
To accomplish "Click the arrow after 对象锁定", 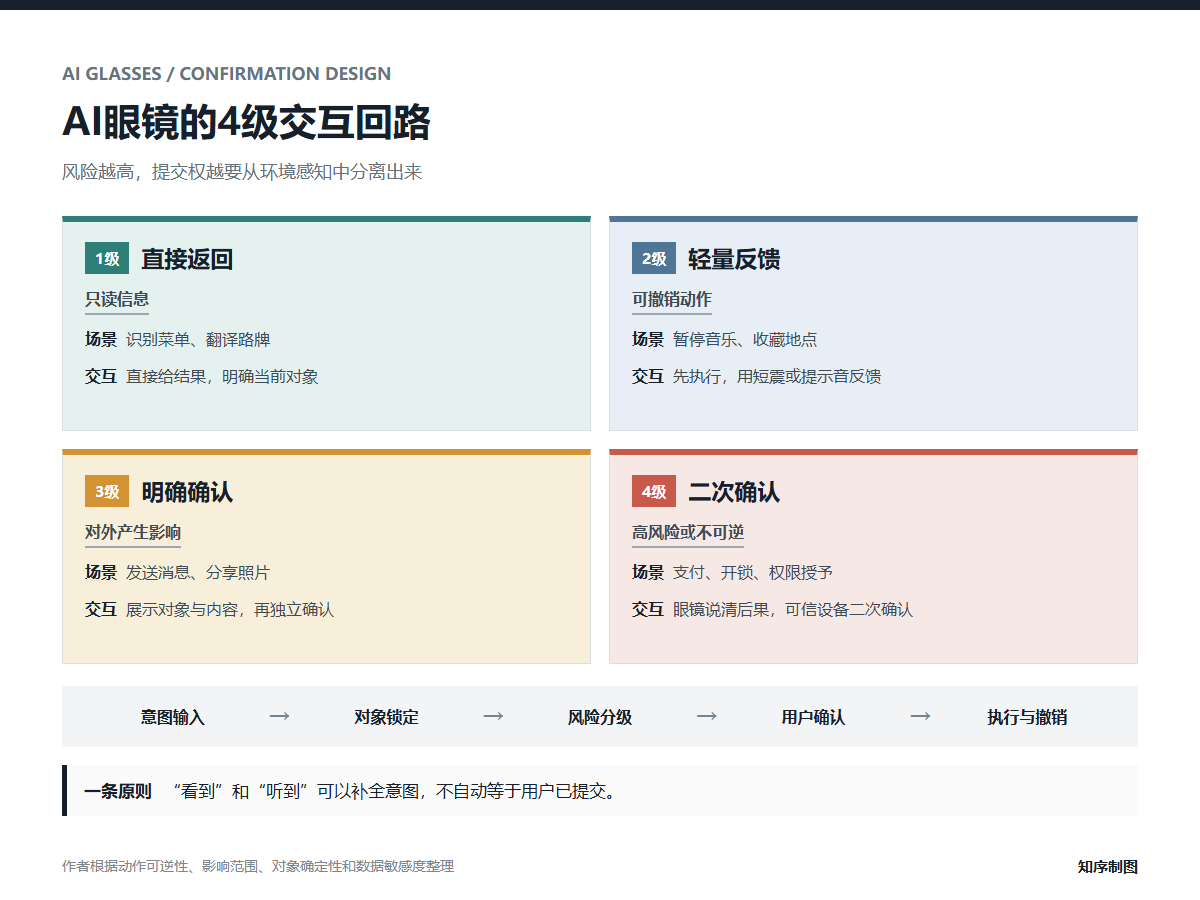I will click(493, 716).
